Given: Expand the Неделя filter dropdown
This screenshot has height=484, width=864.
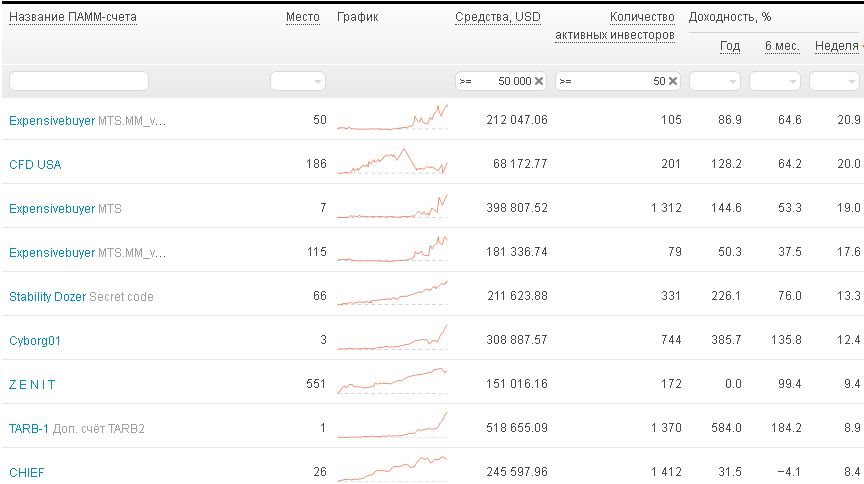Looking at the screenshot, I should (834, 81).
